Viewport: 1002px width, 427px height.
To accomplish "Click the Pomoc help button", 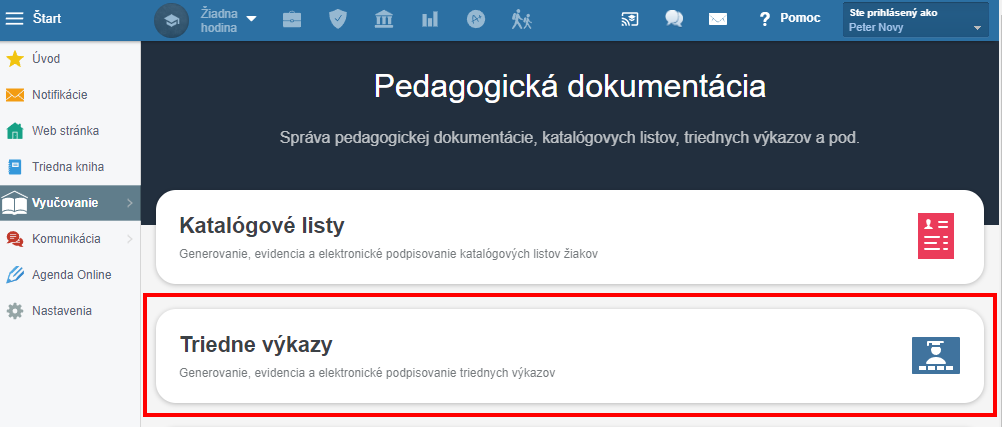I will pos(790,19).
